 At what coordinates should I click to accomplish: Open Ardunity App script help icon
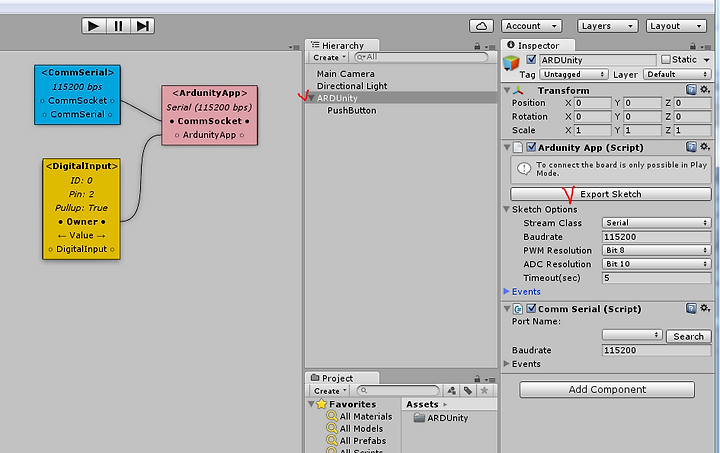691,146
